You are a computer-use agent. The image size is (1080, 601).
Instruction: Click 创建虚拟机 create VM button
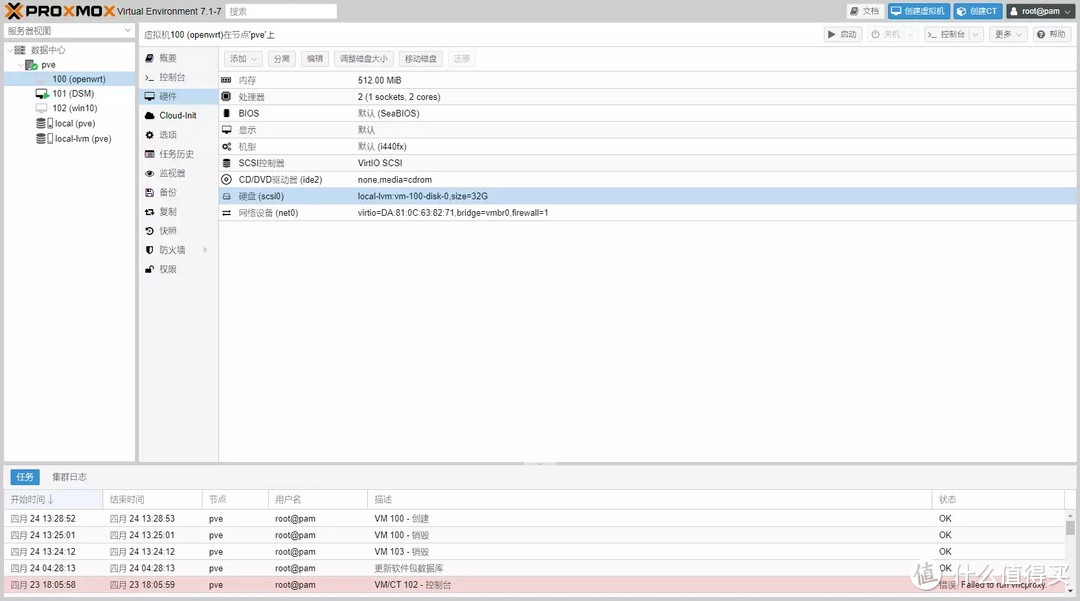(x=918, y=11)
